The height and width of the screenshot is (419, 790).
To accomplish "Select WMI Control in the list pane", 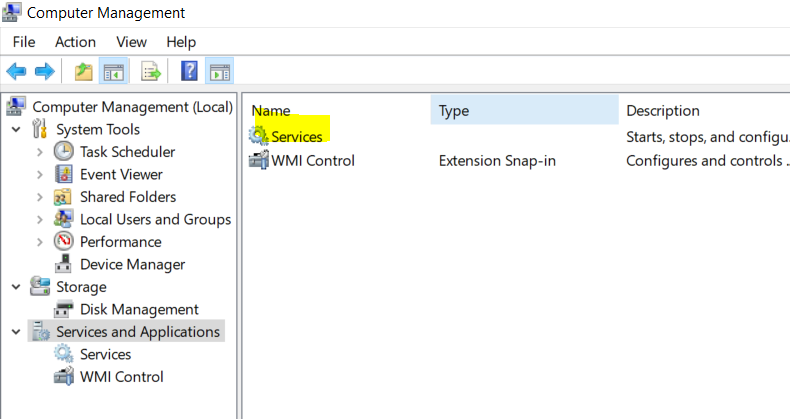I will (x=313, y=160).
